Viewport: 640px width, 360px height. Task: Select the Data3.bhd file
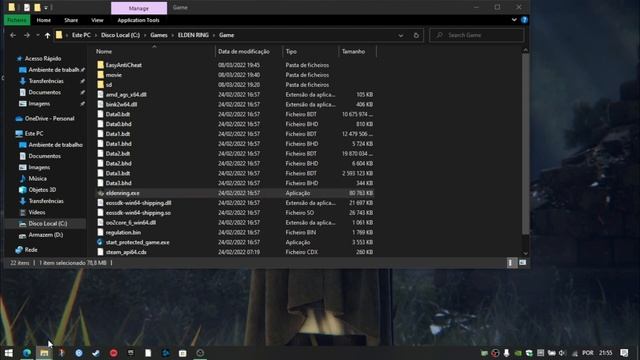(x=118, y=183)
